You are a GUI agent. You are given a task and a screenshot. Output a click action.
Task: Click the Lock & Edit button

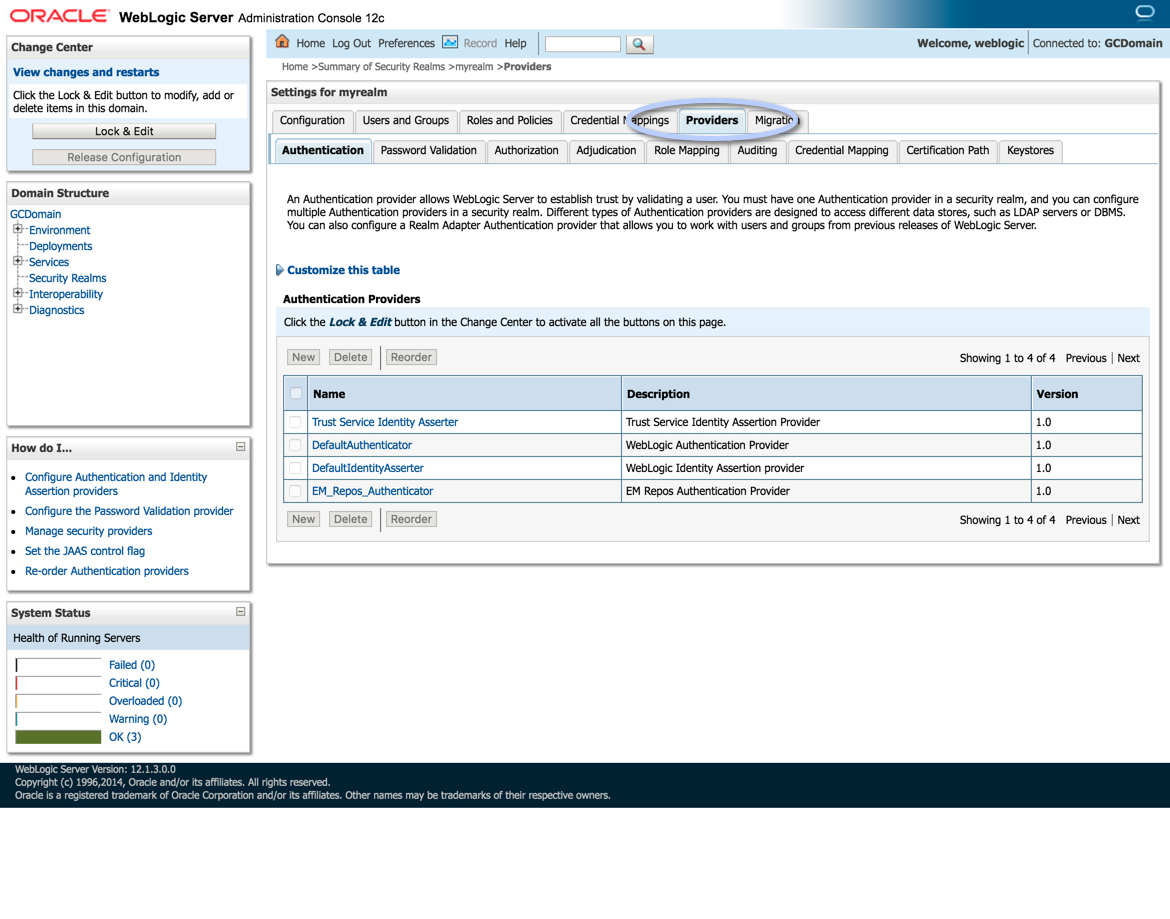coord(124,131)
